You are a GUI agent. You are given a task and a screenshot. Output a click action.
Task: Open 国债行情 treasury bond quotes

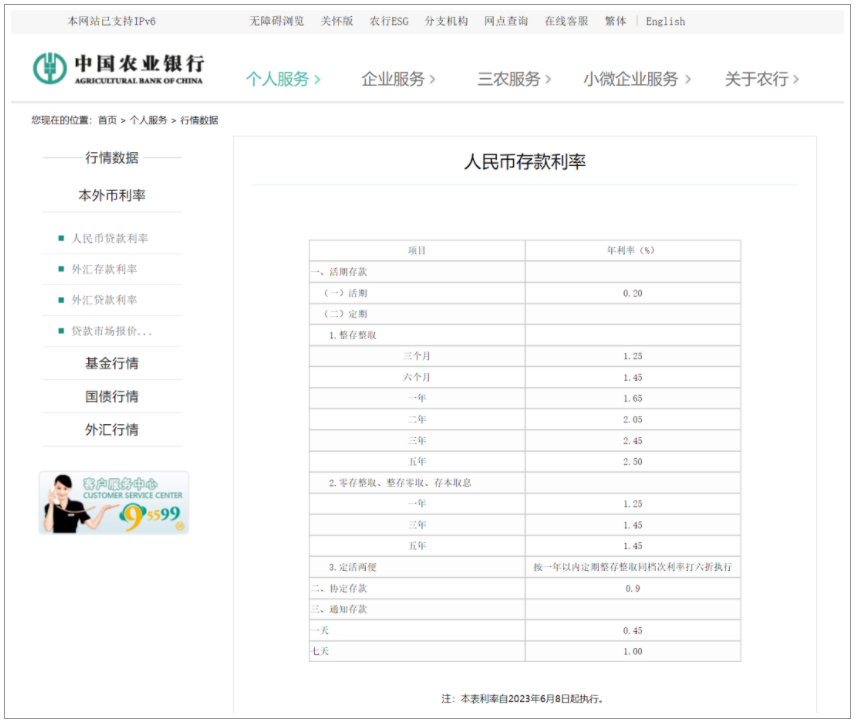coord(113,396)
